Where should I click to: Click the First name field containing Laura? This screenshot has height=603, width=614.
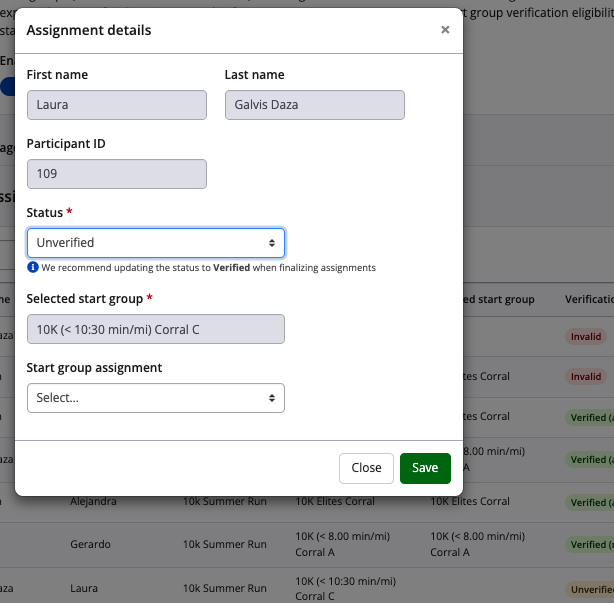116,106
